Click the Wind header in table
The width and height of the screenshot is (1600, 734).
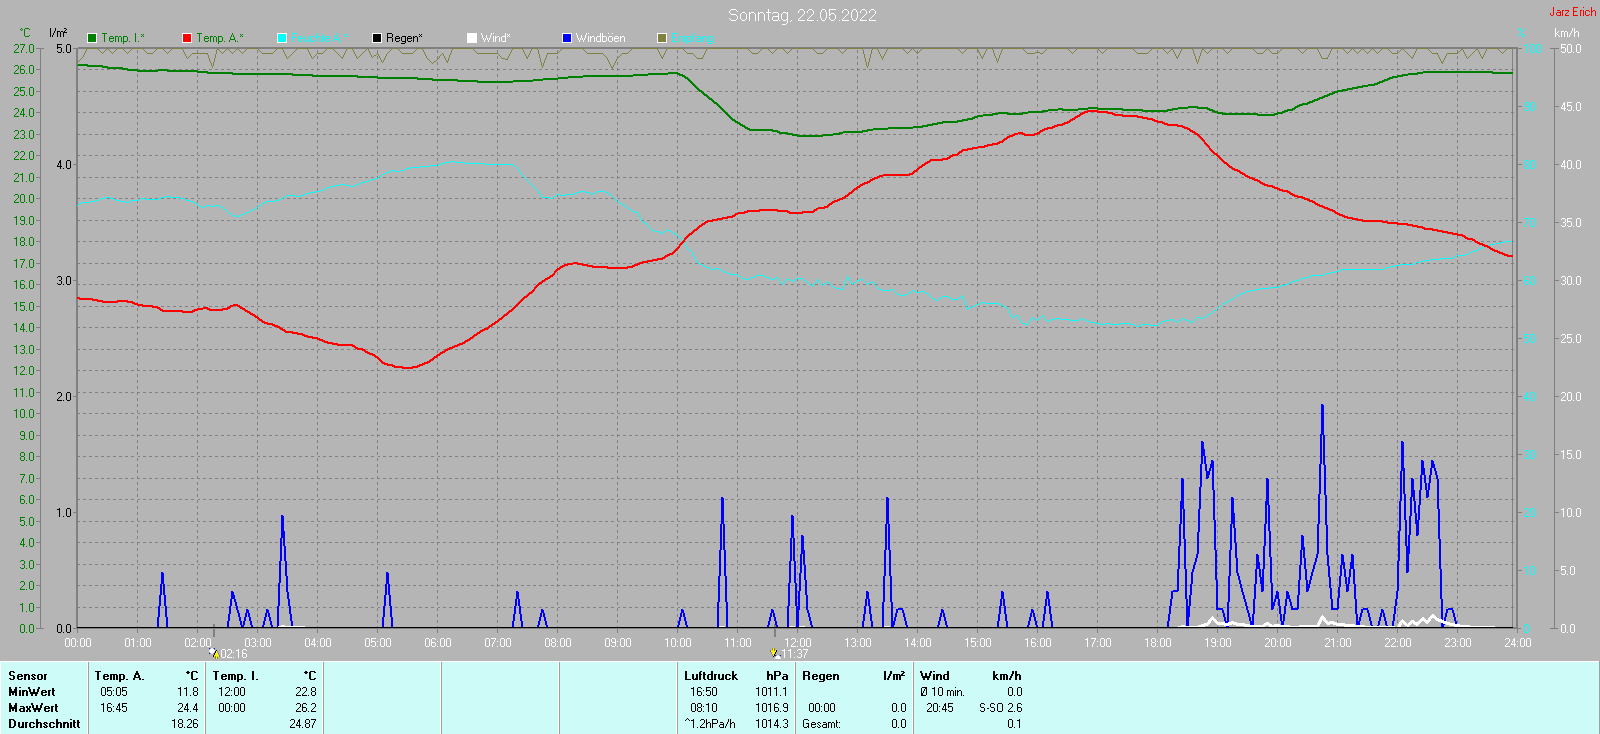pos(935,676)
